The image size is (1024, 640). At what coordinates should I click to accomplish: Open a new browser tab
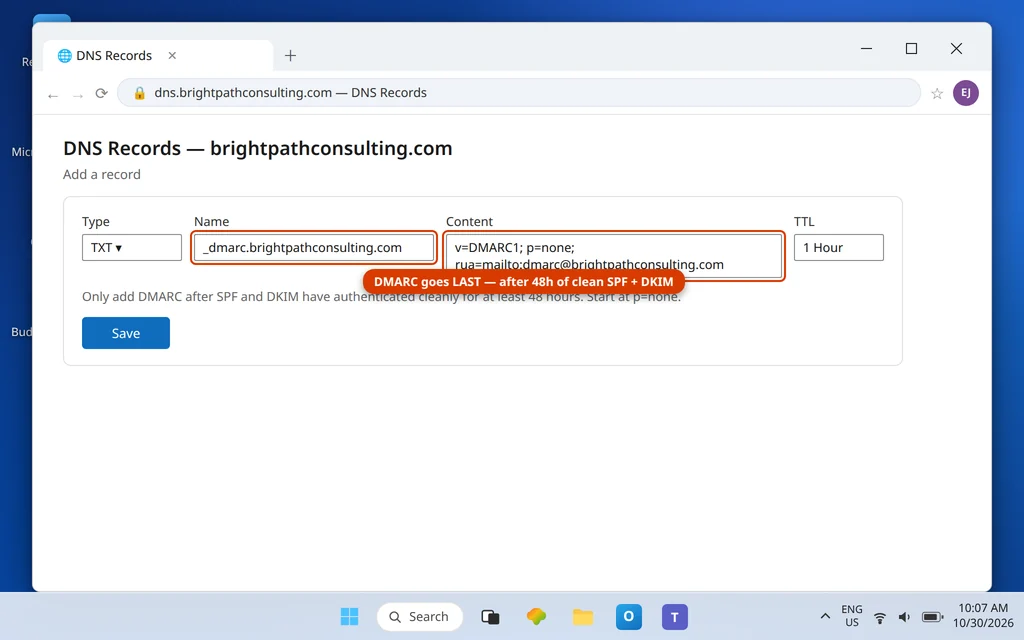coord(291,56)
